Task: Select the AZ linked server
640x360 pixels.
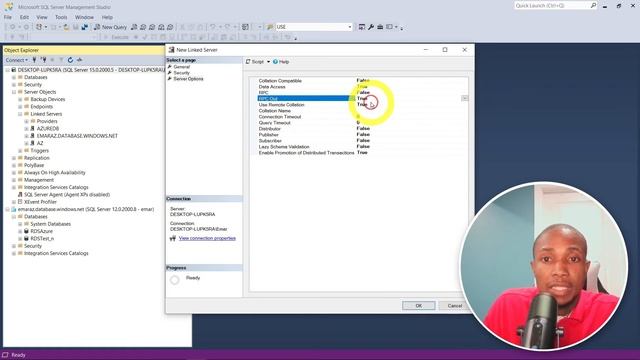Action: click(x=40, y=143)
